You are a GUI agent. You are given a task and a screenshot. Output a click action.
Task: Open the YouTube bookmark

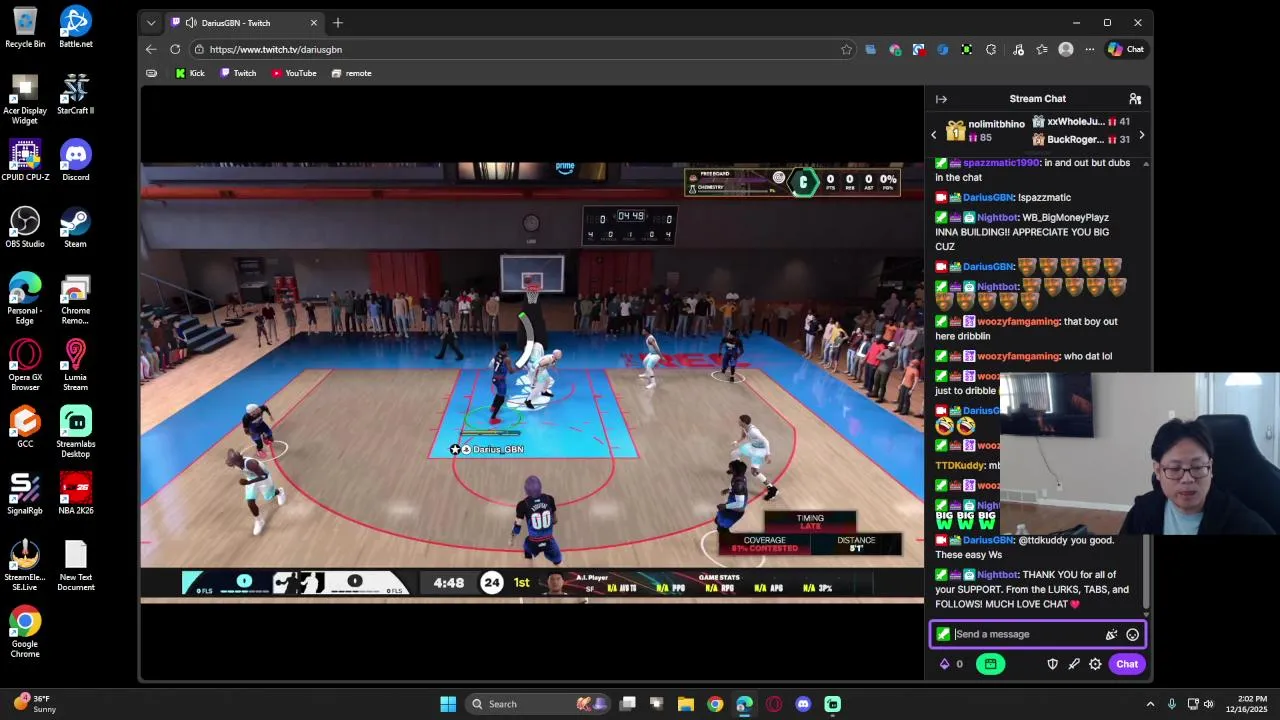pos(294,73)
